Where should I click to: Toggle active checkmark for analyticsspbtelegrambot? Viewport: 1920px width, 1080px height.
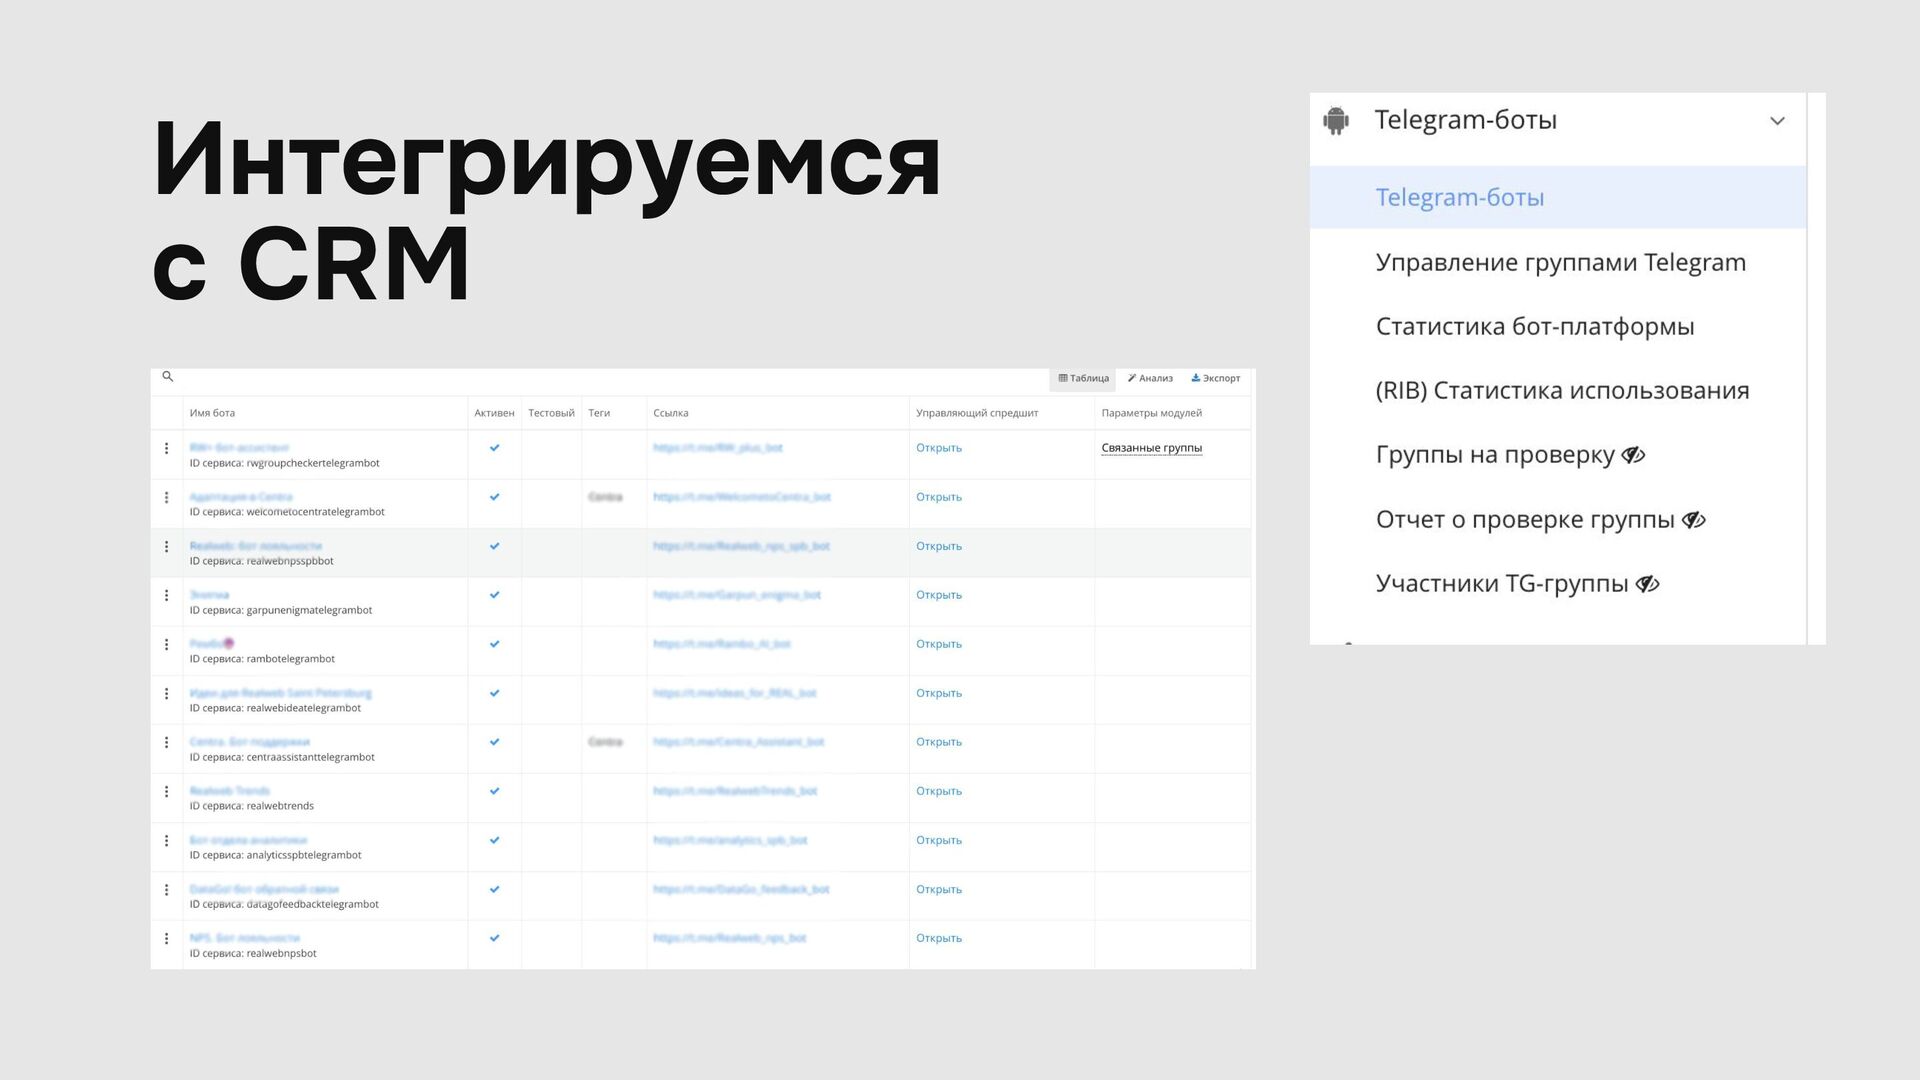point(494,840)
